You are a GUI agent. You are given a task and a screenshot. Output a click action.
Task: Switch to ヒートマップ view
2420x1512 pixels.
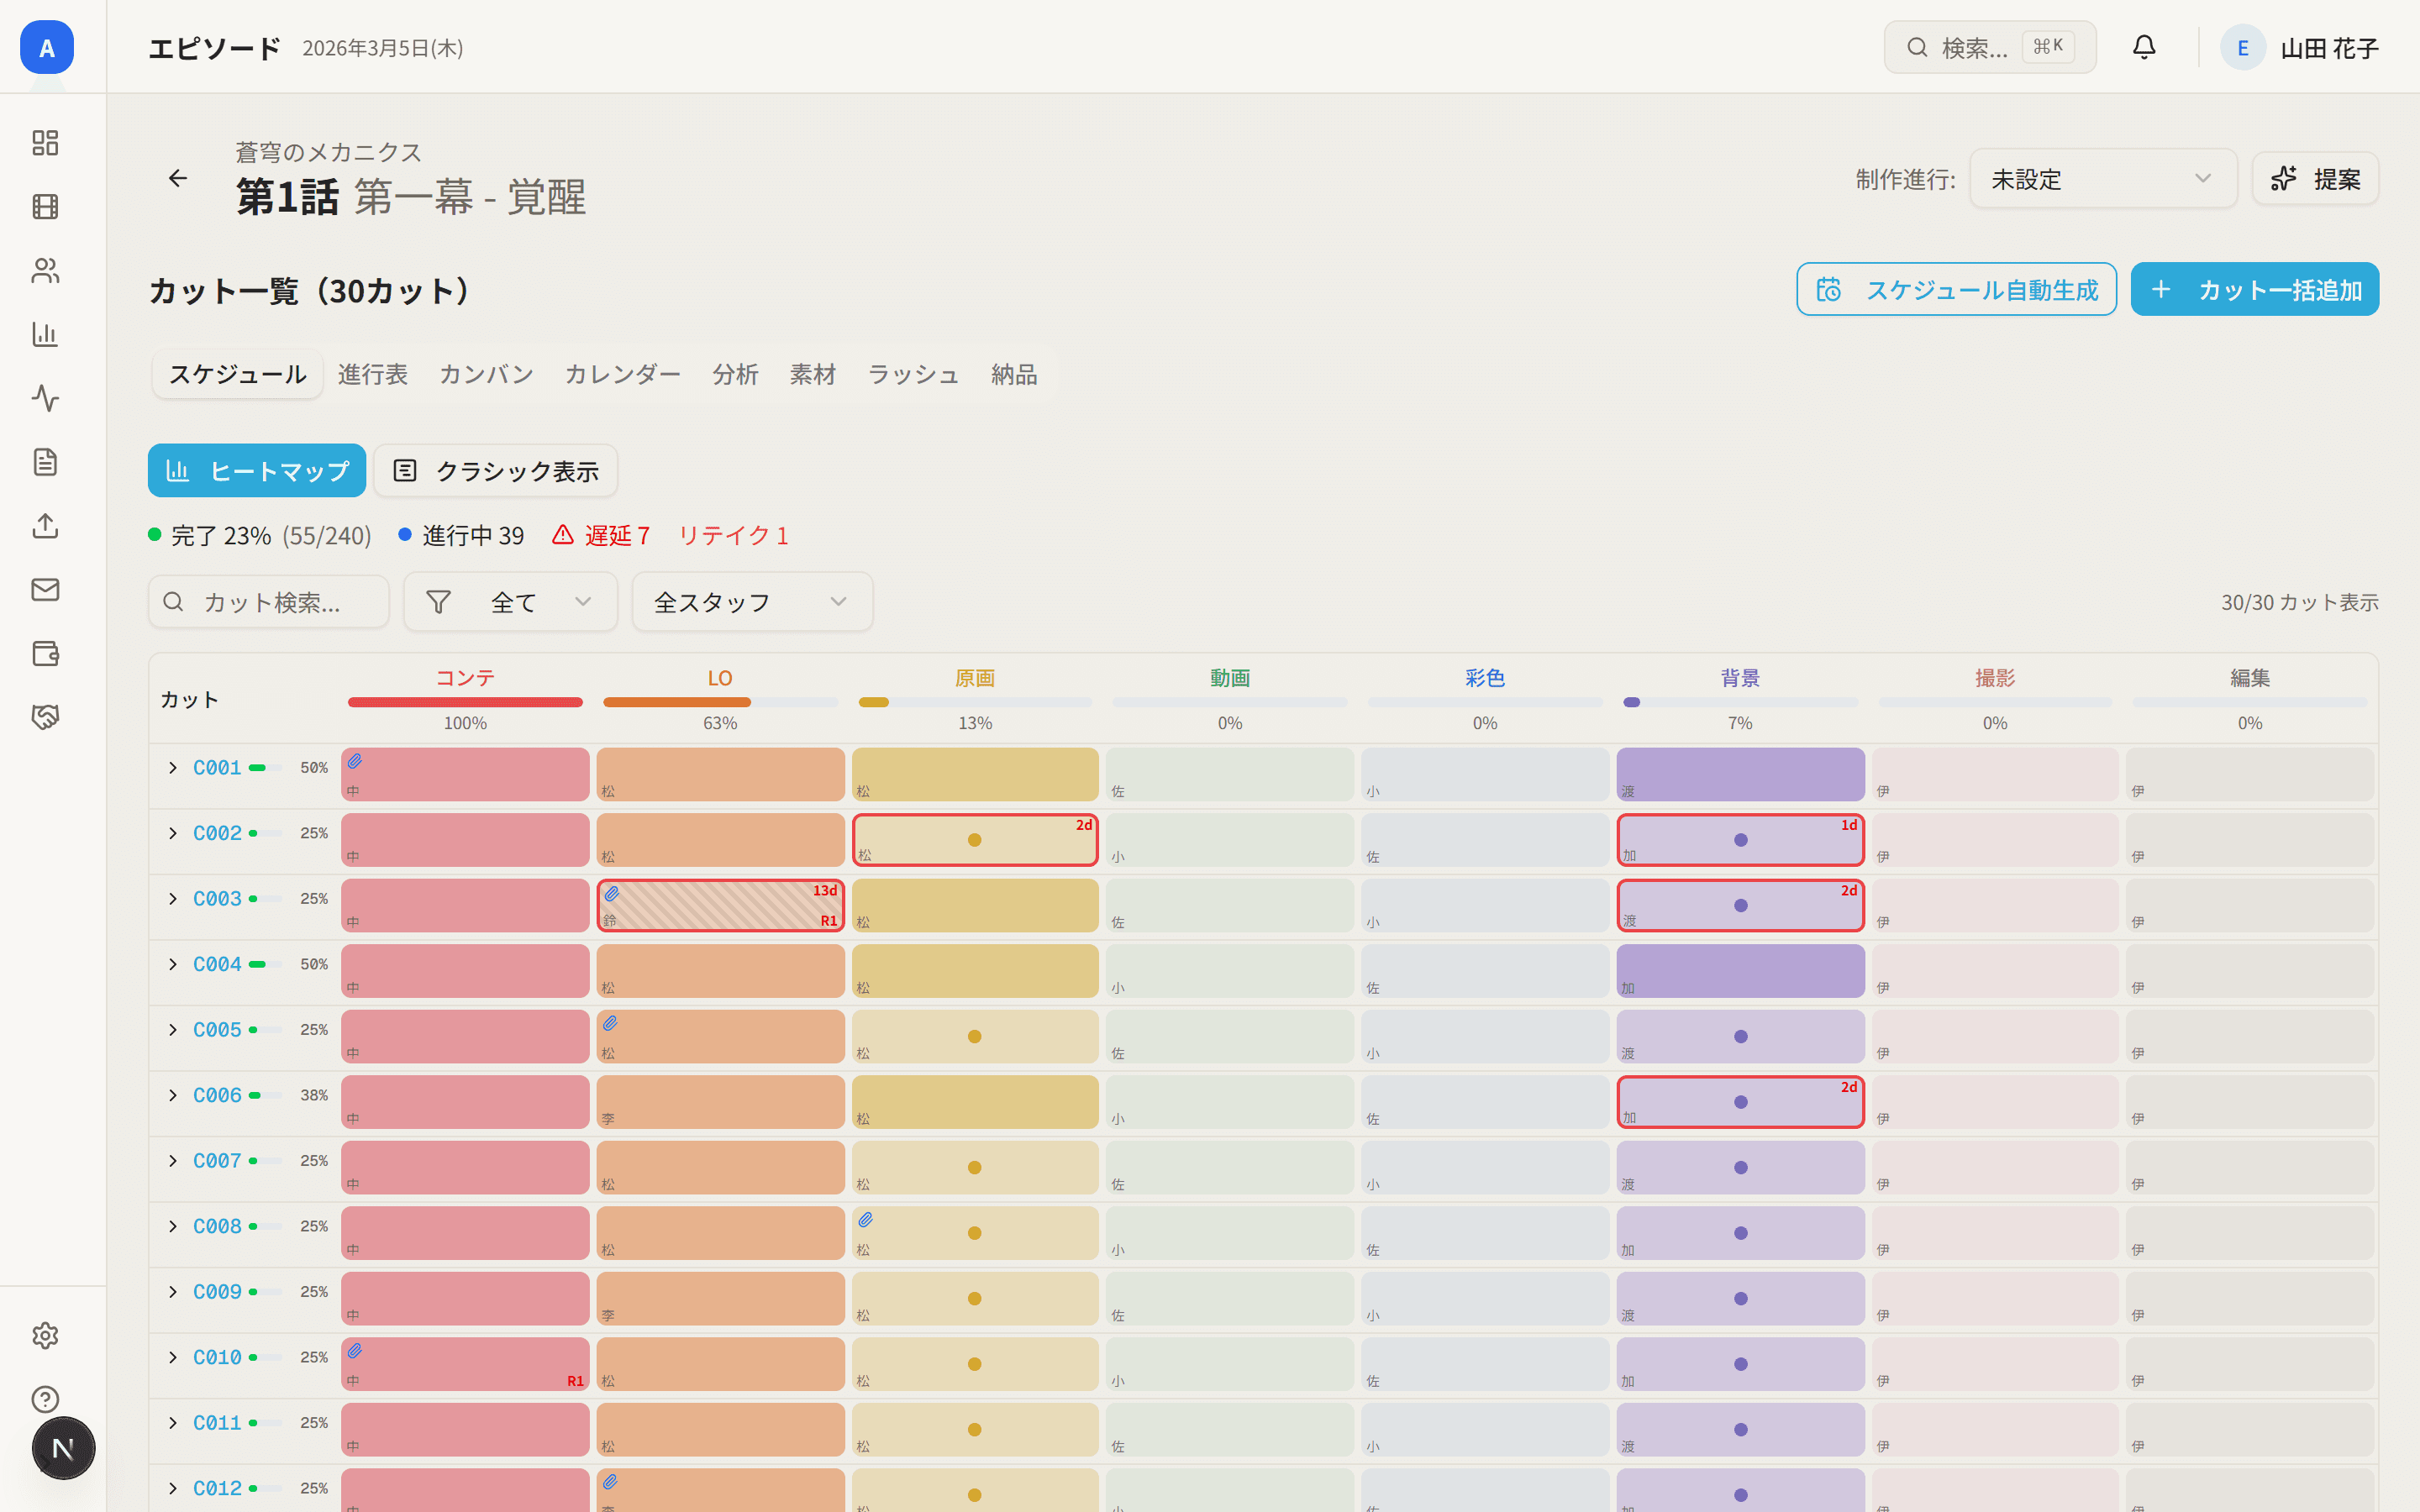tap(257, 471)
